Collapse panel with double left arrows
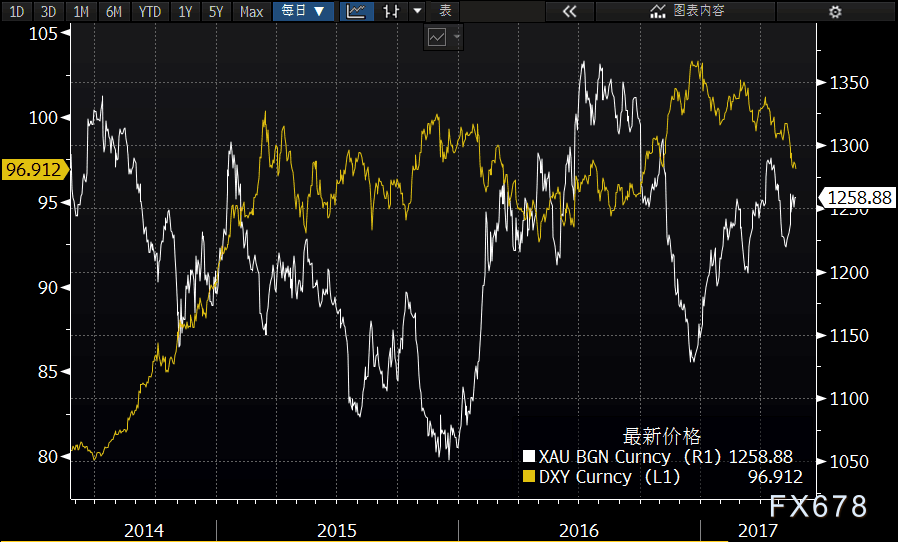The width and height of the screenshot is (898, 542). 569,11
